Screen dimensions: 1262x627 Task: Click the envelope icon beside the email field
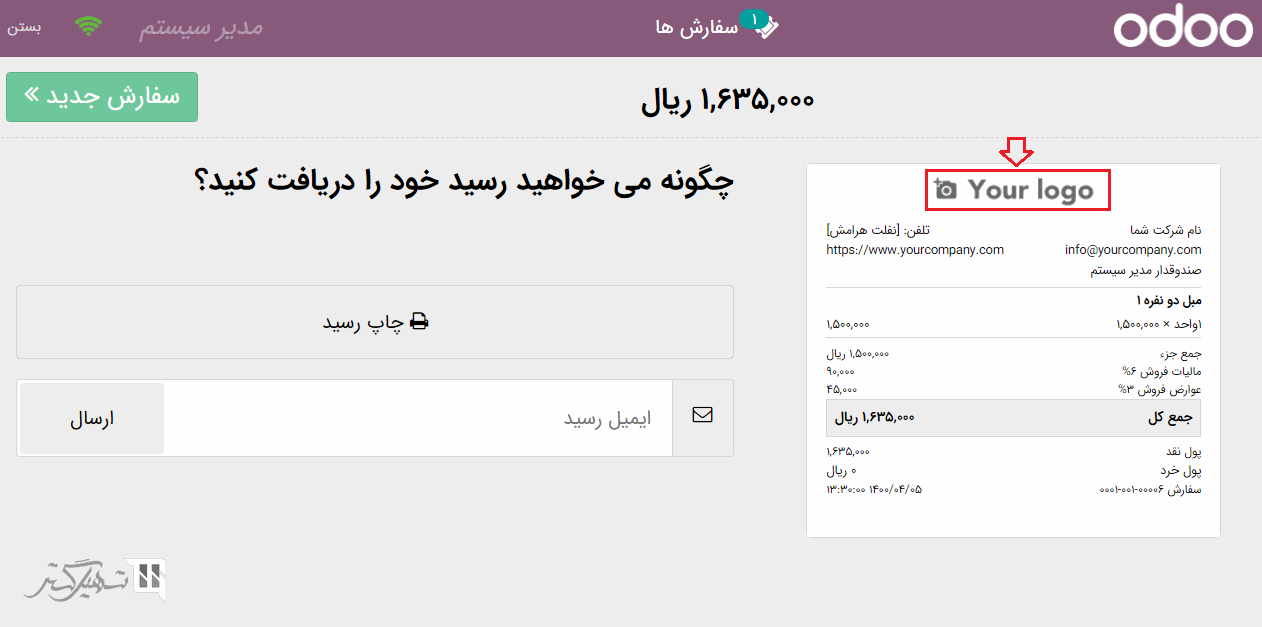[702, 415]
